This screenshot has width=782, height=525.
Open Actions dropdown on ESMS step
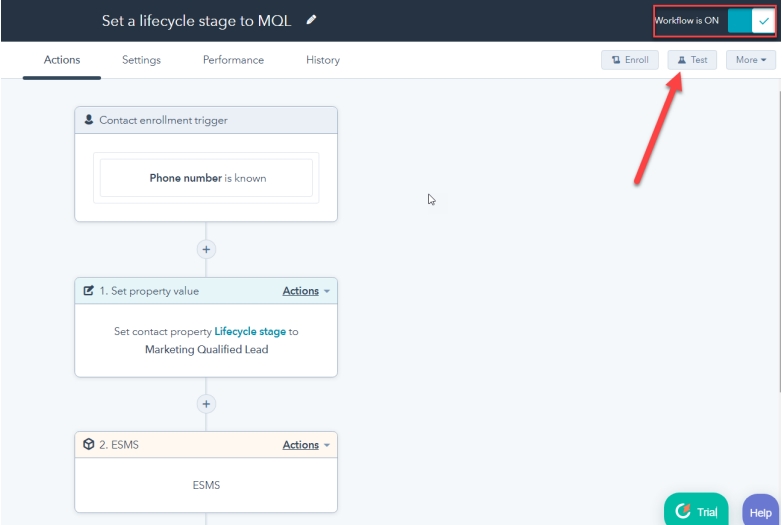point(306,445)
